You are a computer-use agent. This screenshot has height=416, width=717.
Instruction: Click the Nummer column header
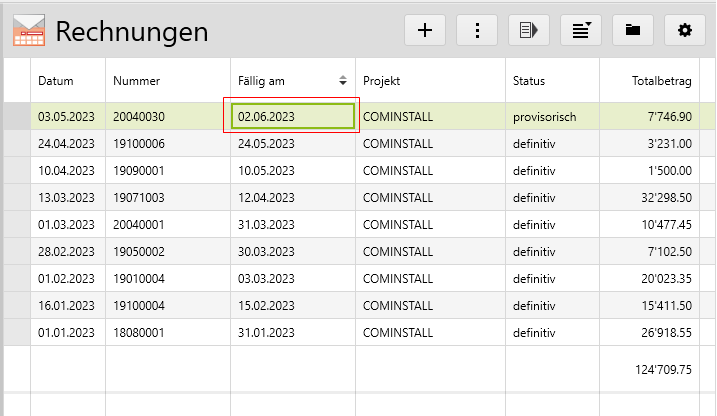(137, 80)
